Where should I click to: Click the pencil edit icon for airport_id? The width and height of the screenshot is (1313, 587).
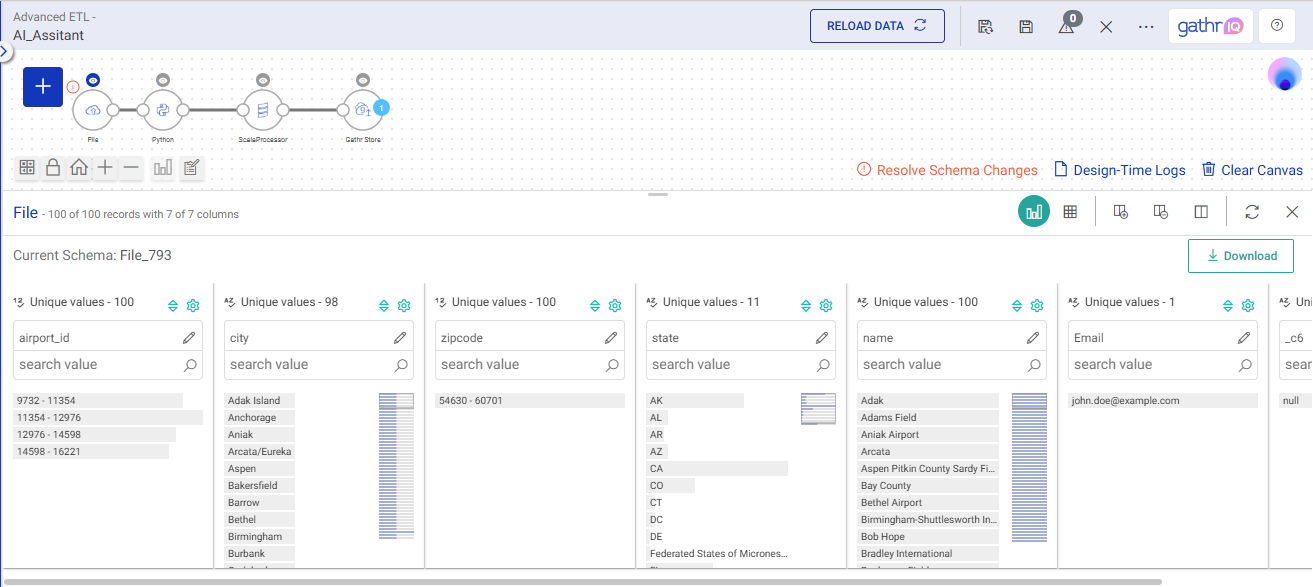click(x=189, y=338)
